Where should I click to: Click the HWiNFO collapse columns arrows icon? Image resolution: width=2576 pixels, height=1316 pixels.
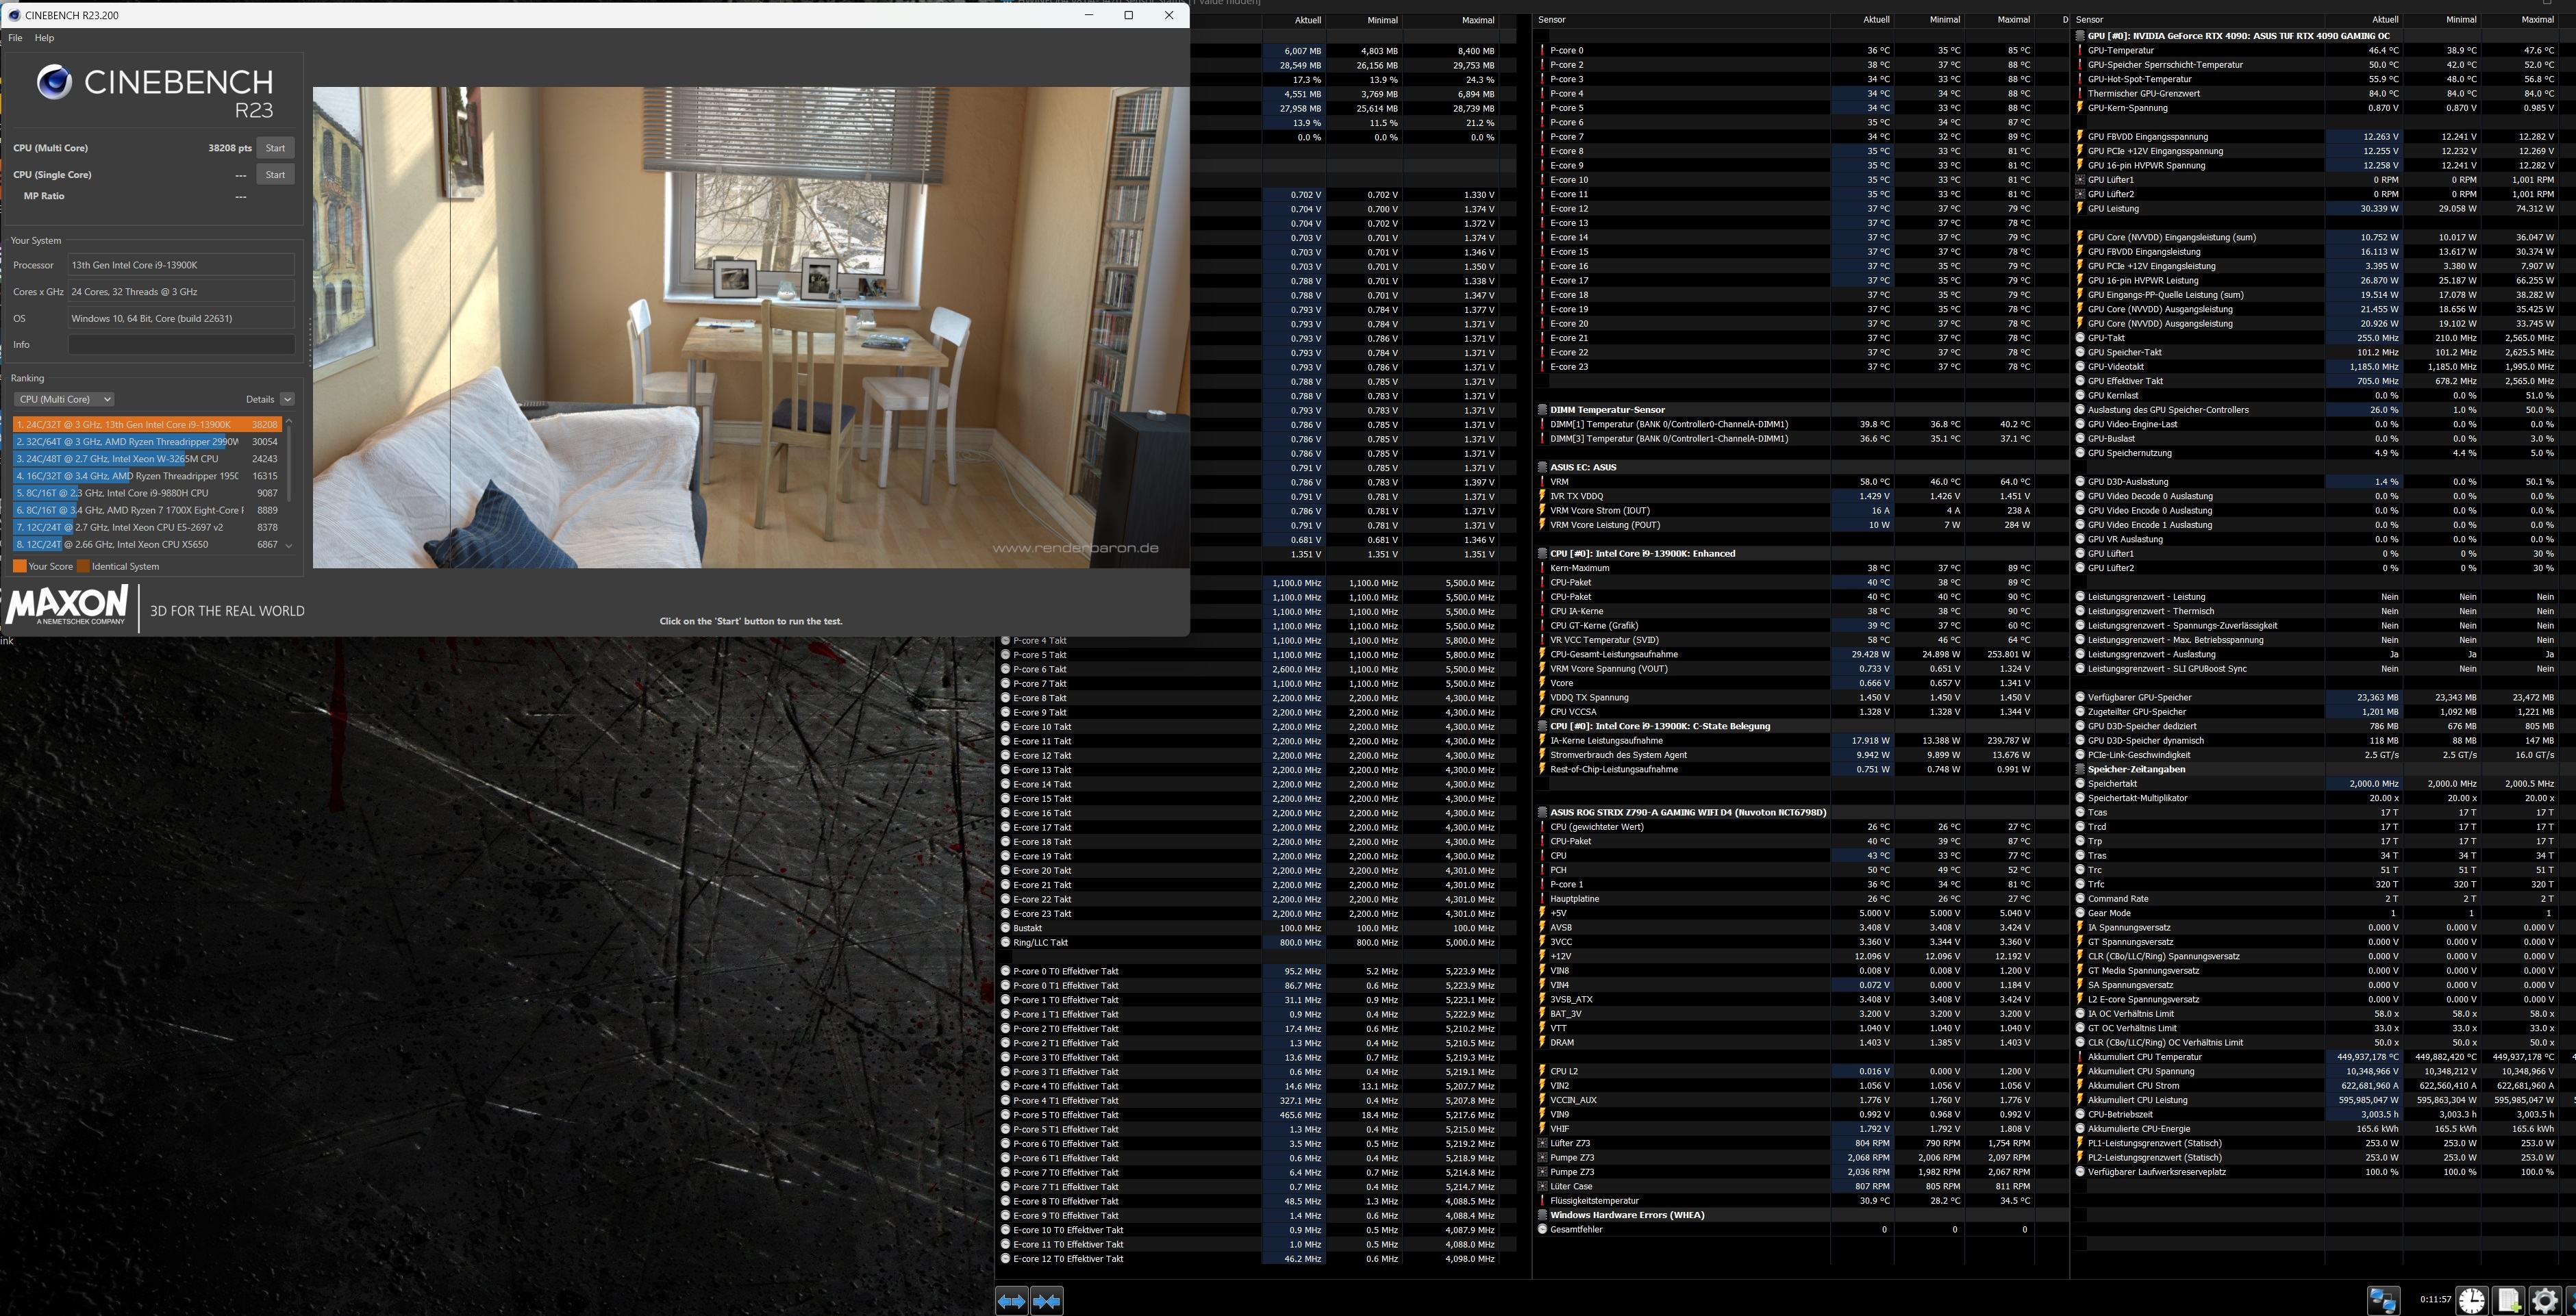[1047, 1301]
